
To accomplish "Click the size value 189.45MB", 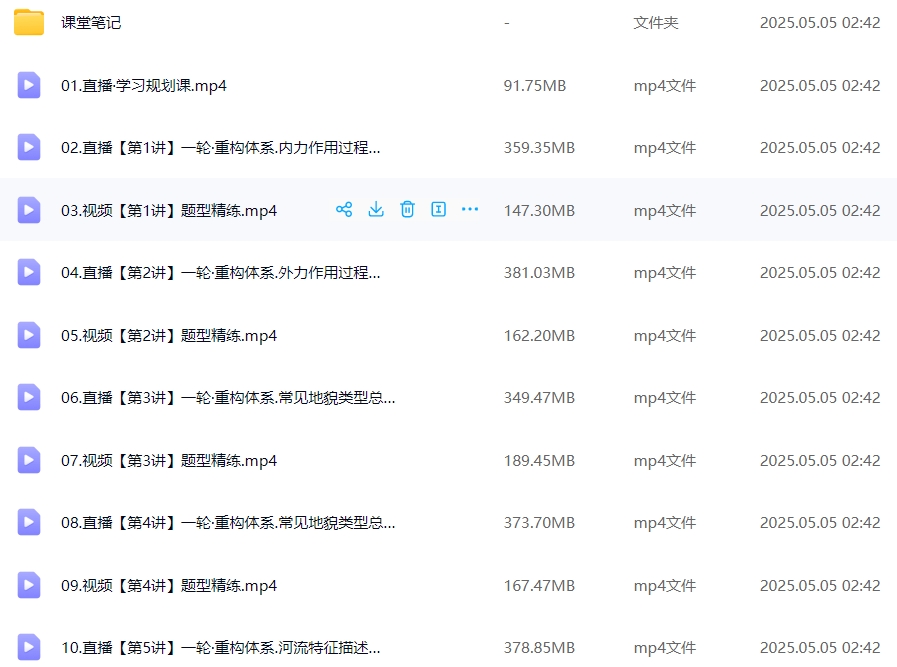I will (539, 460).
